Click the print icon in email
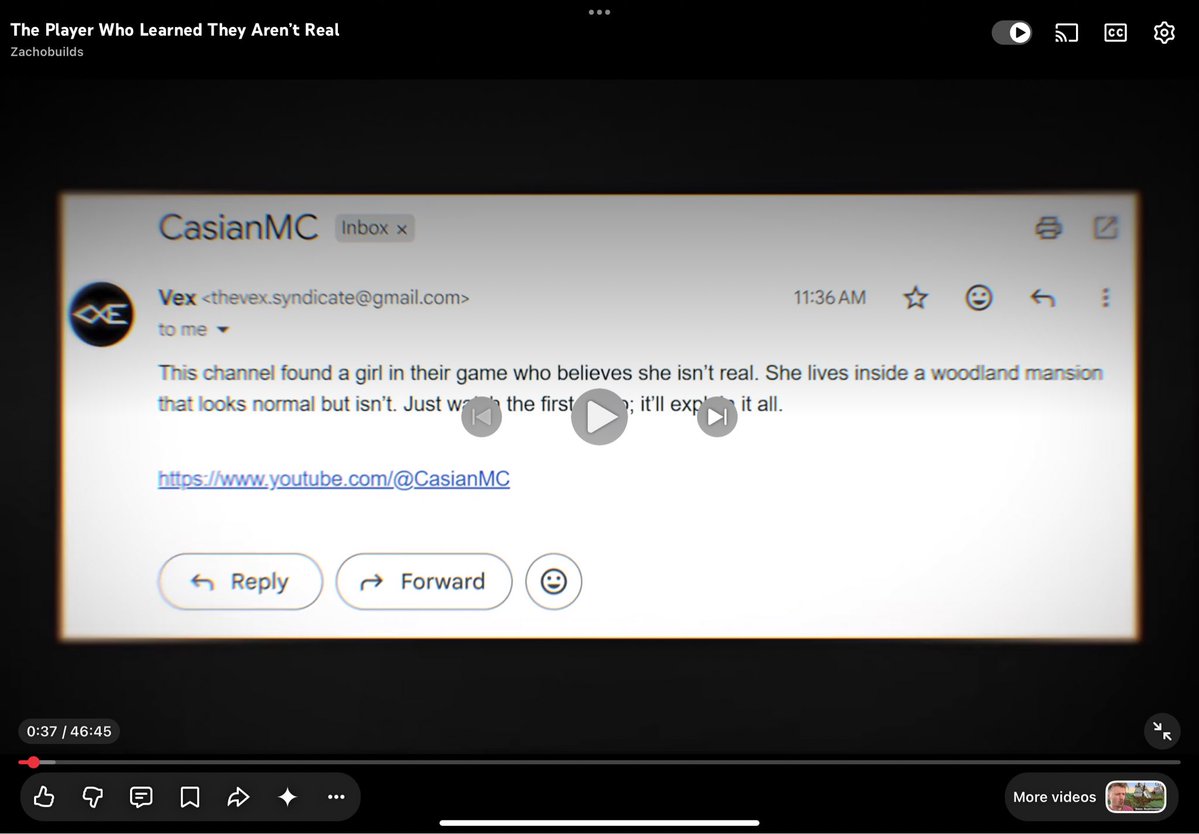This screenshot has width=1199, height=834. (x=1048, y=228)
